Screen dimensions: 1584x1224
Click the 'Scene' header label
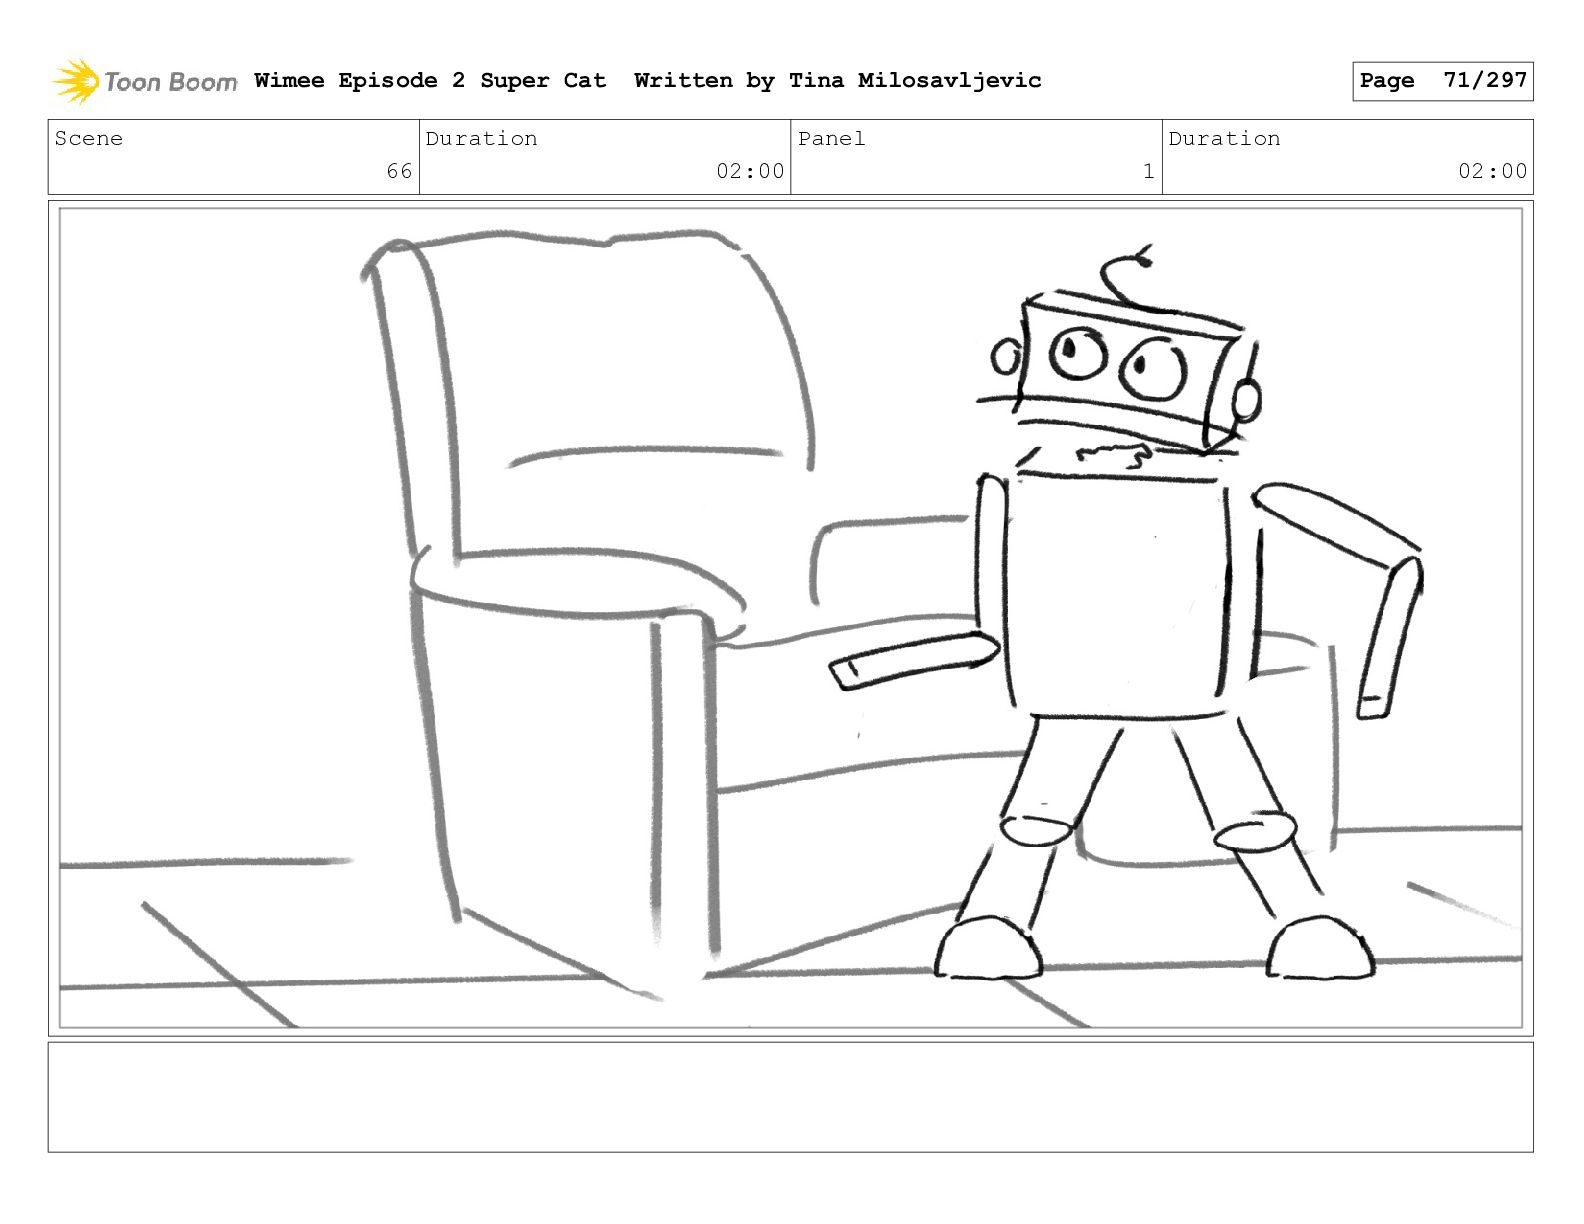coord(89,138)
